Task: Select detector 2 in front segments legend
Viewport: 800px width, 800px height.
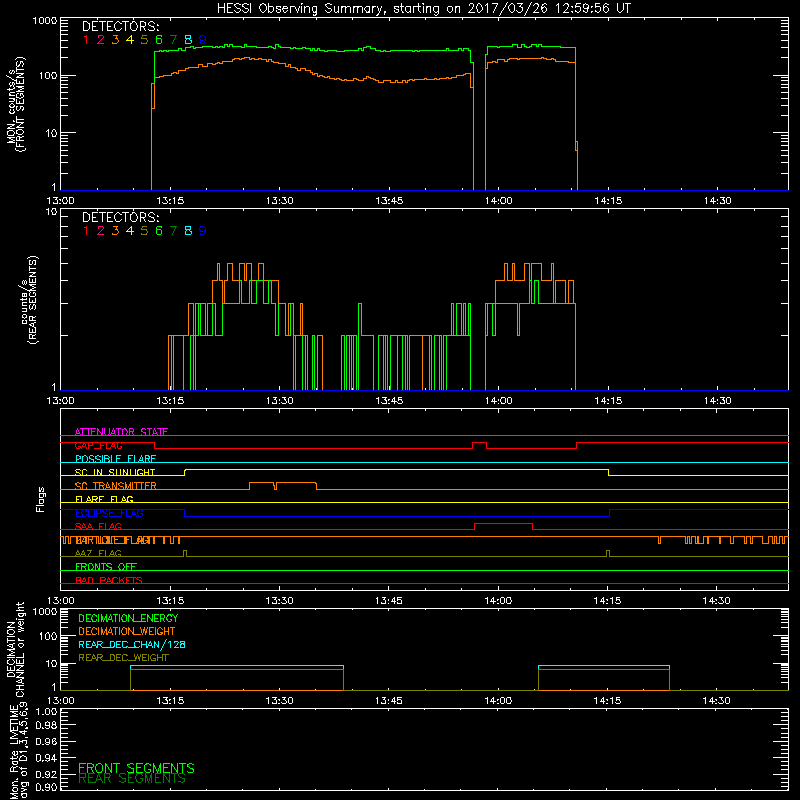Action: [x=101, y=40]
